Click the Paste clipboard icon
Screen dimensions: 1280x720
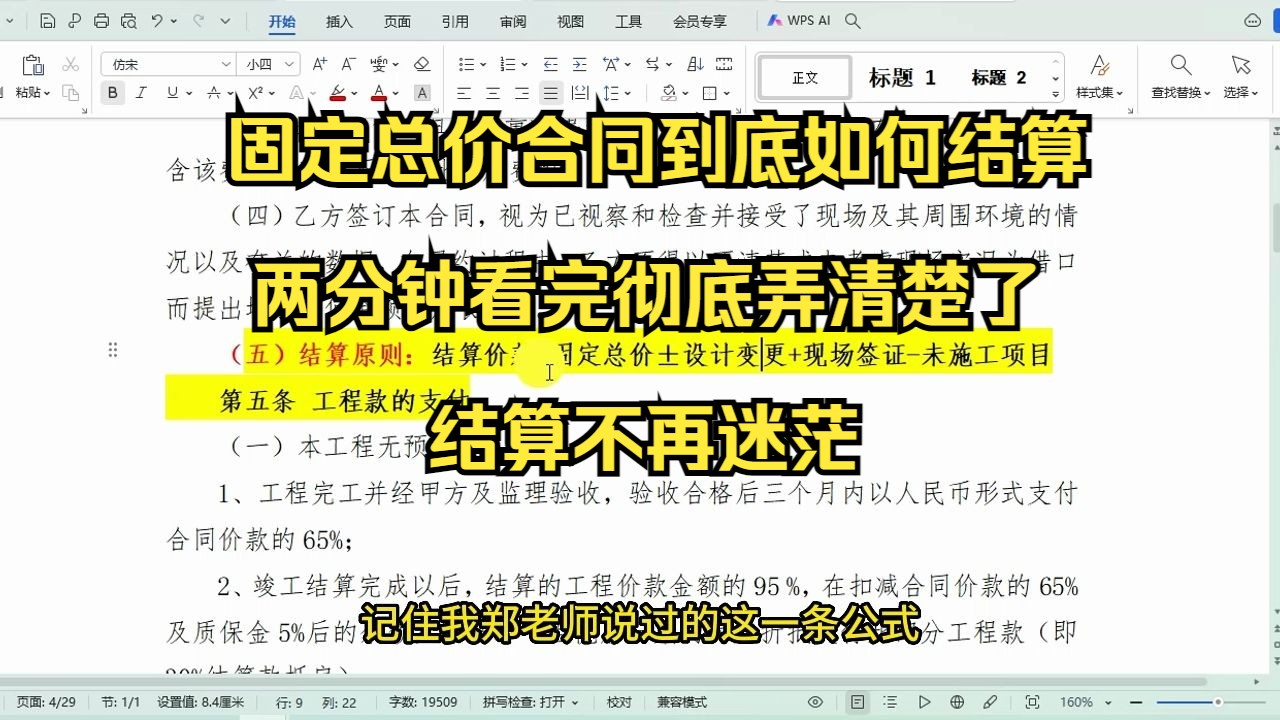click(32, 65)
